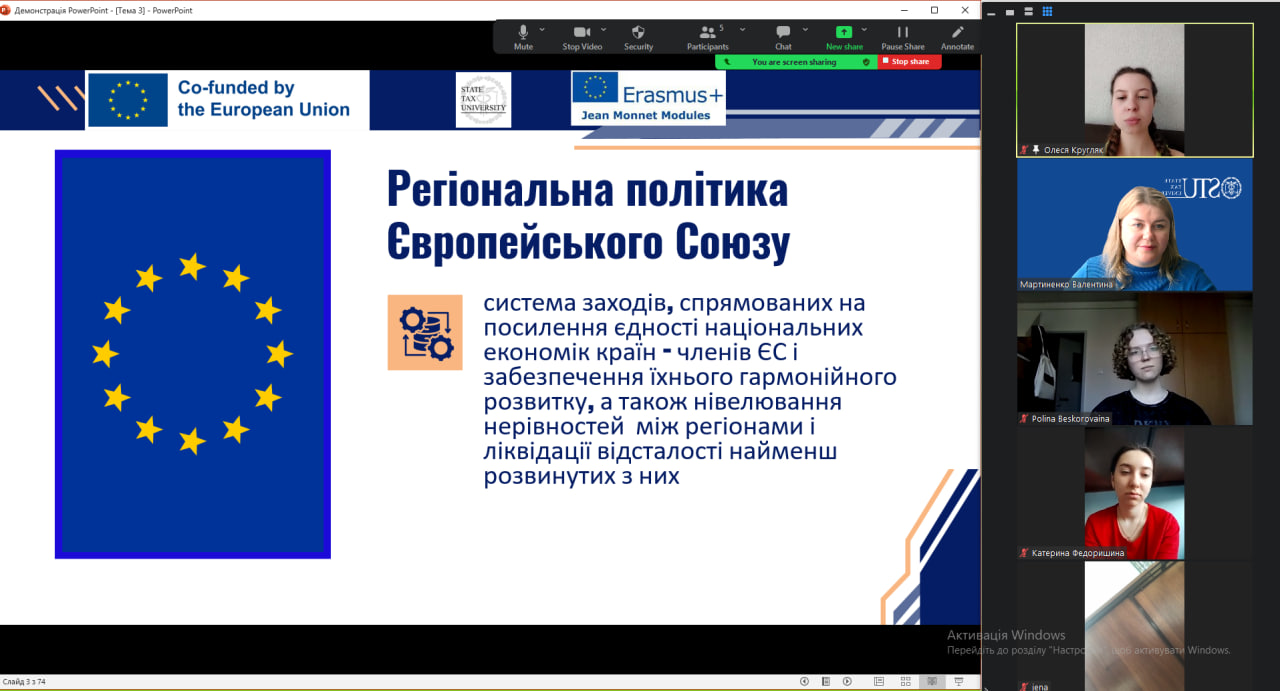Viewport: 1280px width, 691px height.
Task: Click the slide counter 'Слайд 3 з 74'
Action: point(24,682)
